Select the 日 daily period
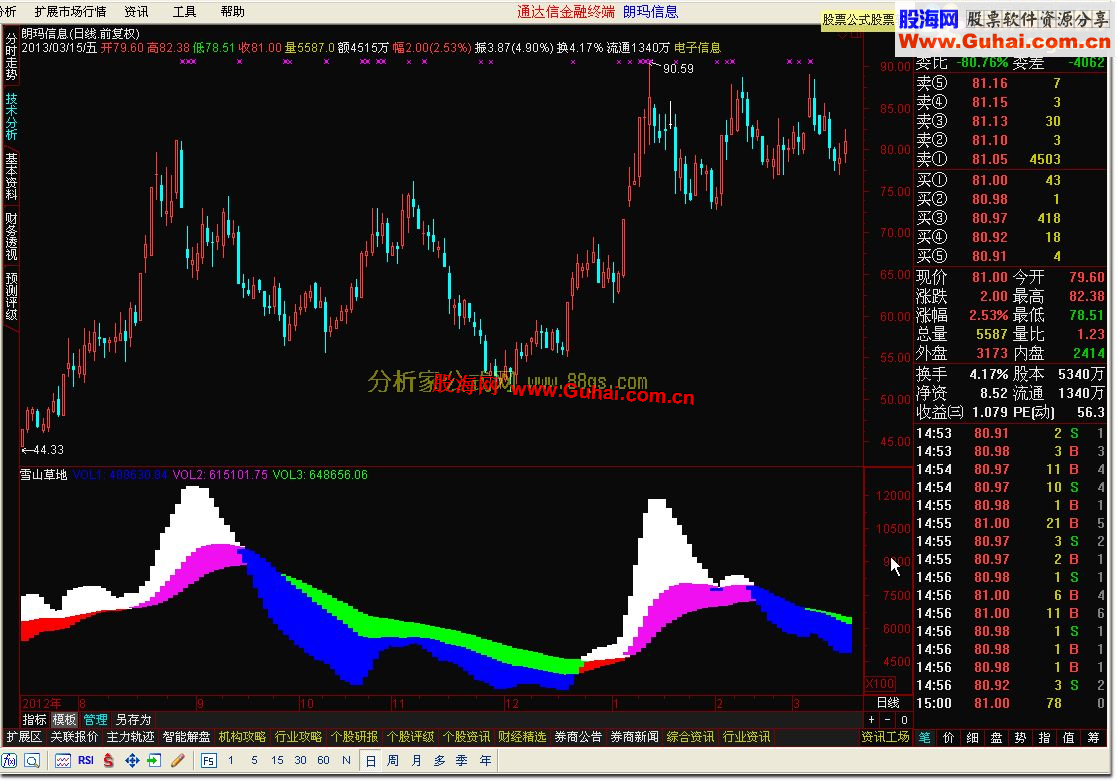Screen dimensions: 1117x781 [x=370, y=760]
